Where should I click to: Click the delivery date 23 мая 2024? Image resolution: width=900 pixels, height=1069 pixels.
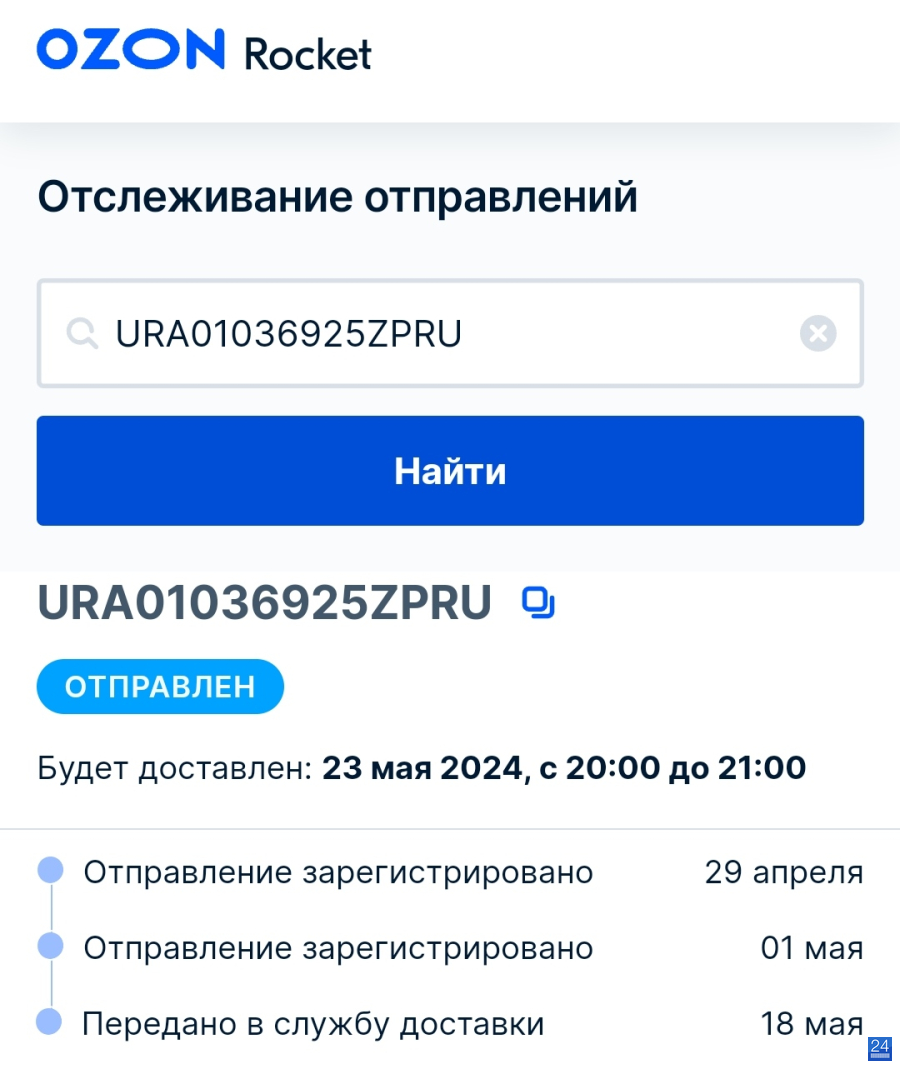point(422,768)
